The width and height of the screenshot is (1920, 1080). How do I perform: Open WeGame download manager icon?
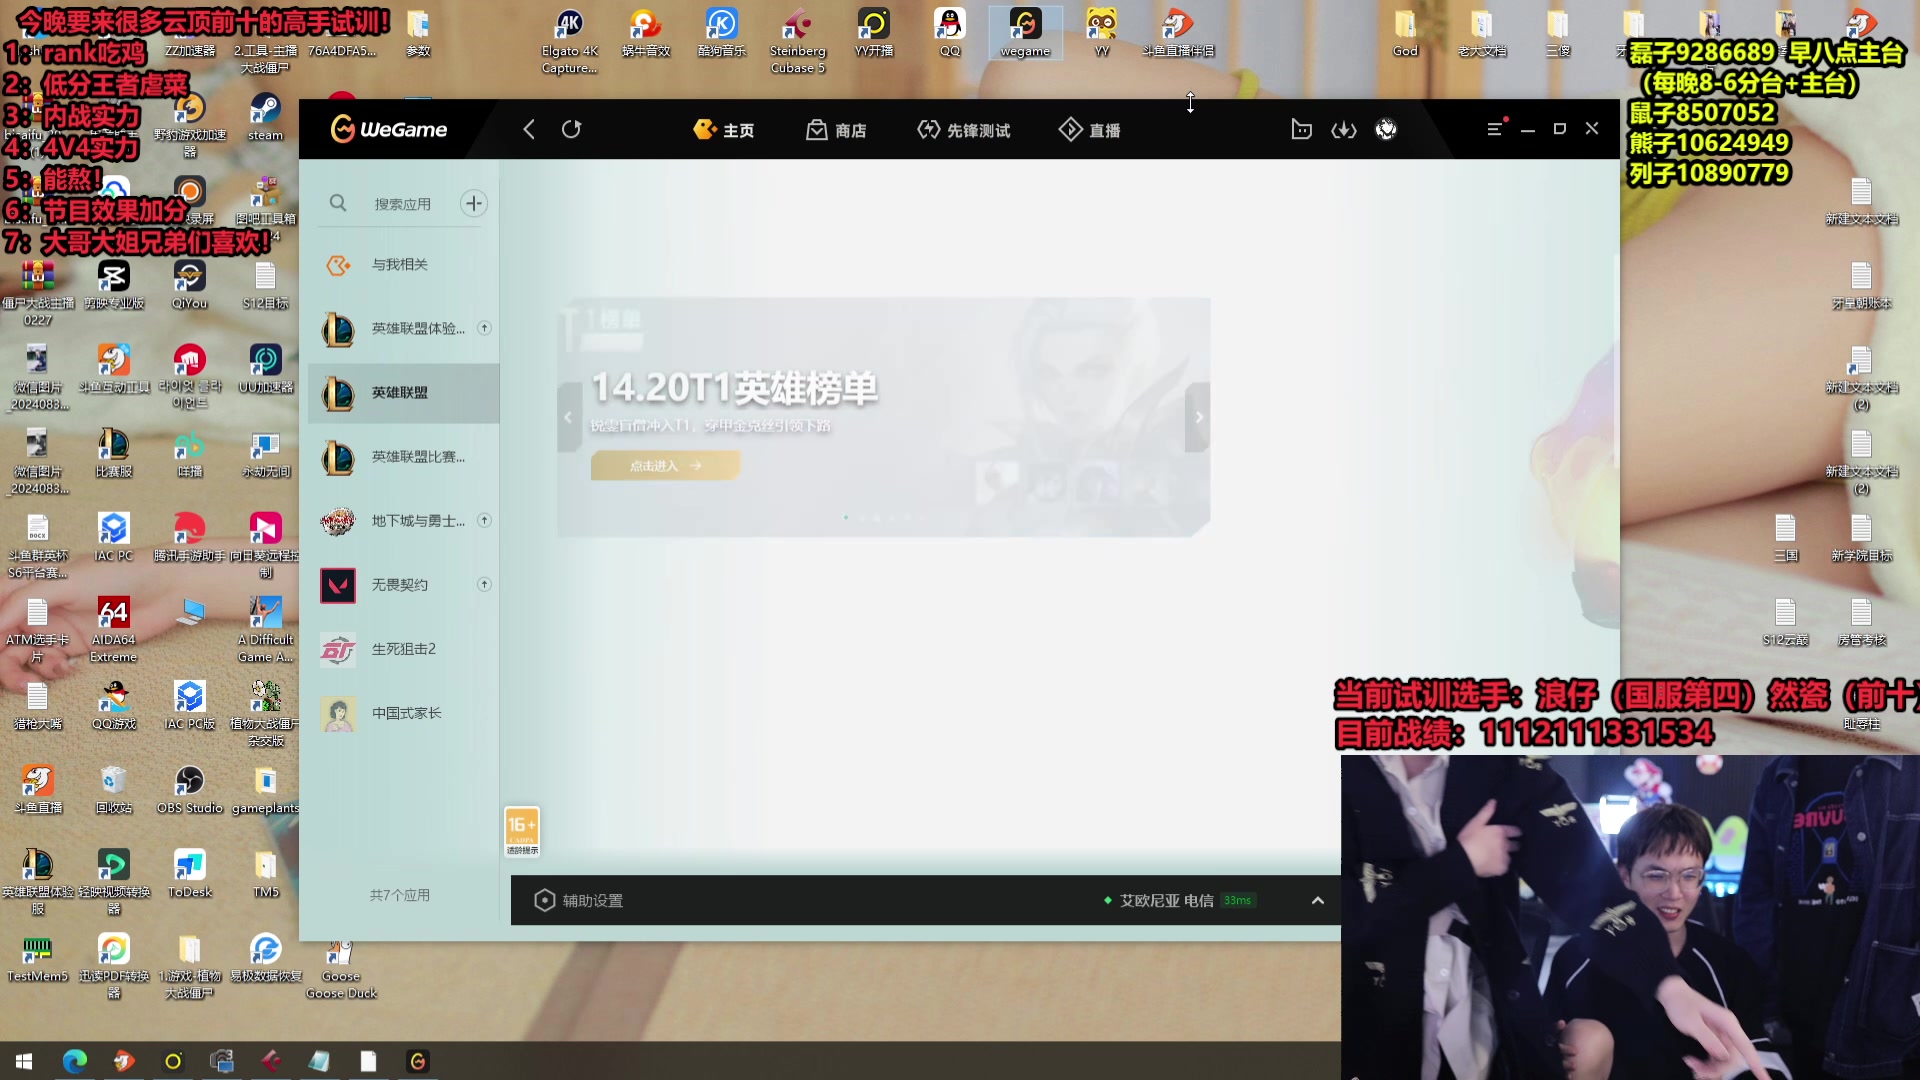click(x=1344, y=129)
